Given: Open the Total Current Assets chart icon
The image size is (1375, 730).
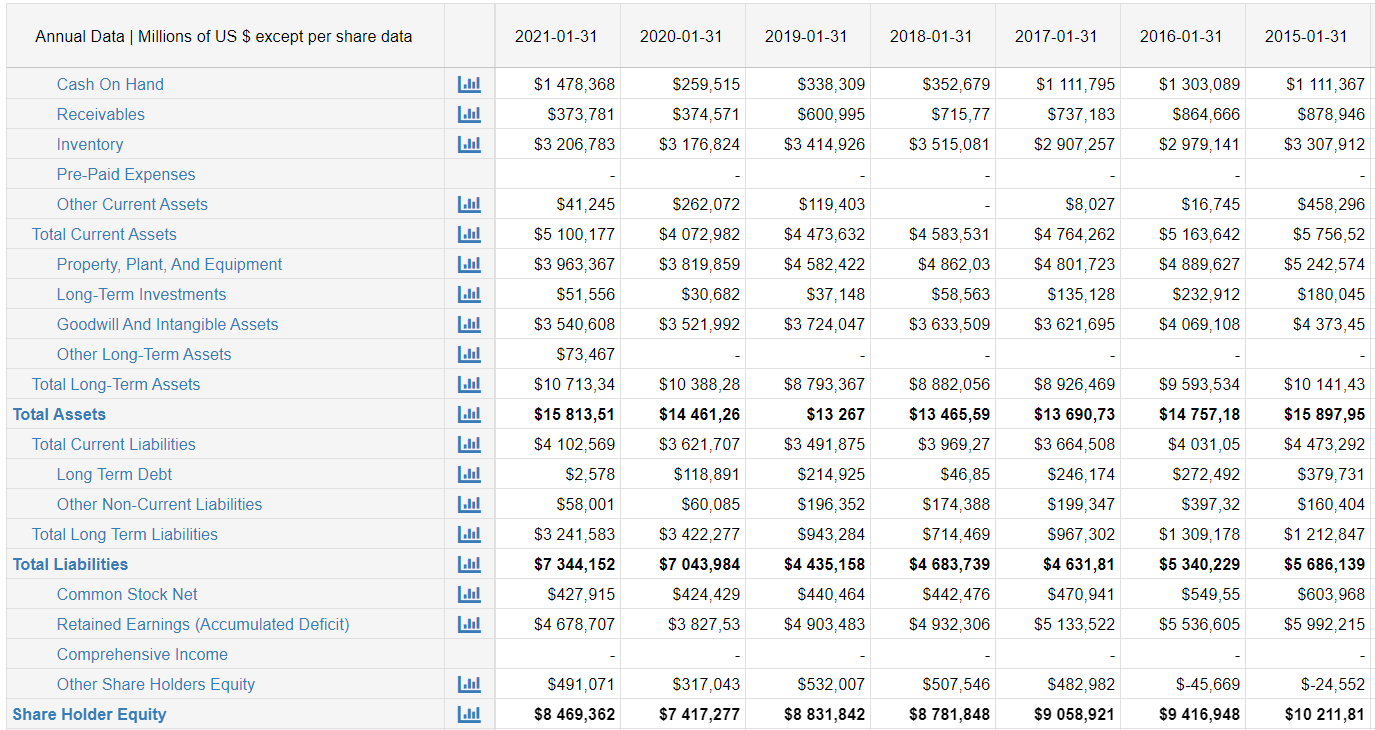Looking at the screenshot, I should [470, 234].
